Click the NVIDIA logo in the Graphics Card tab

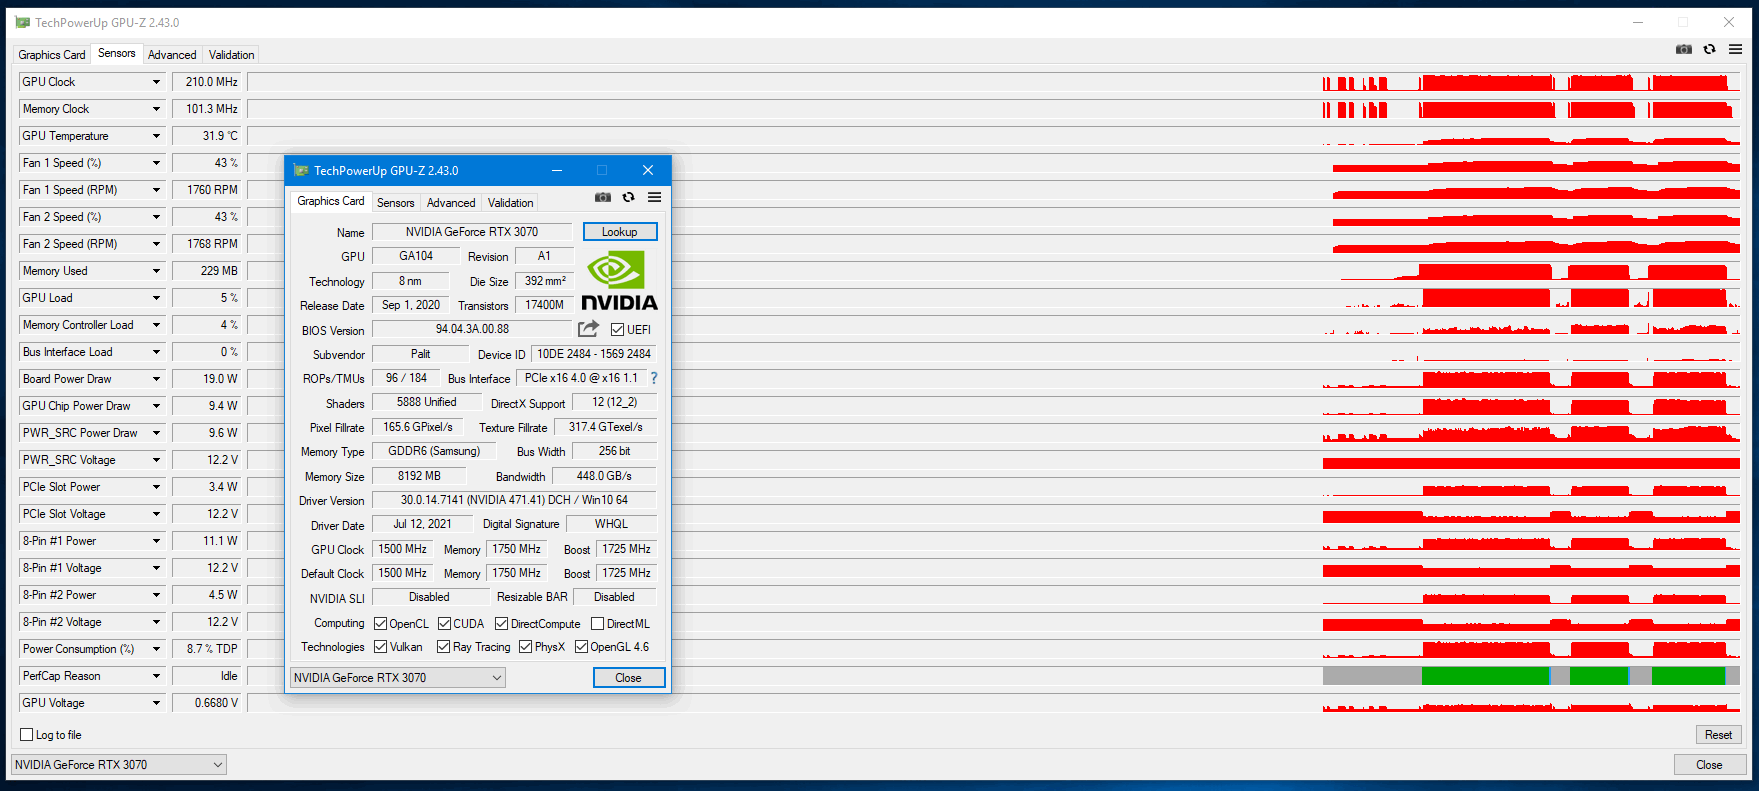[x=619, y=281]
